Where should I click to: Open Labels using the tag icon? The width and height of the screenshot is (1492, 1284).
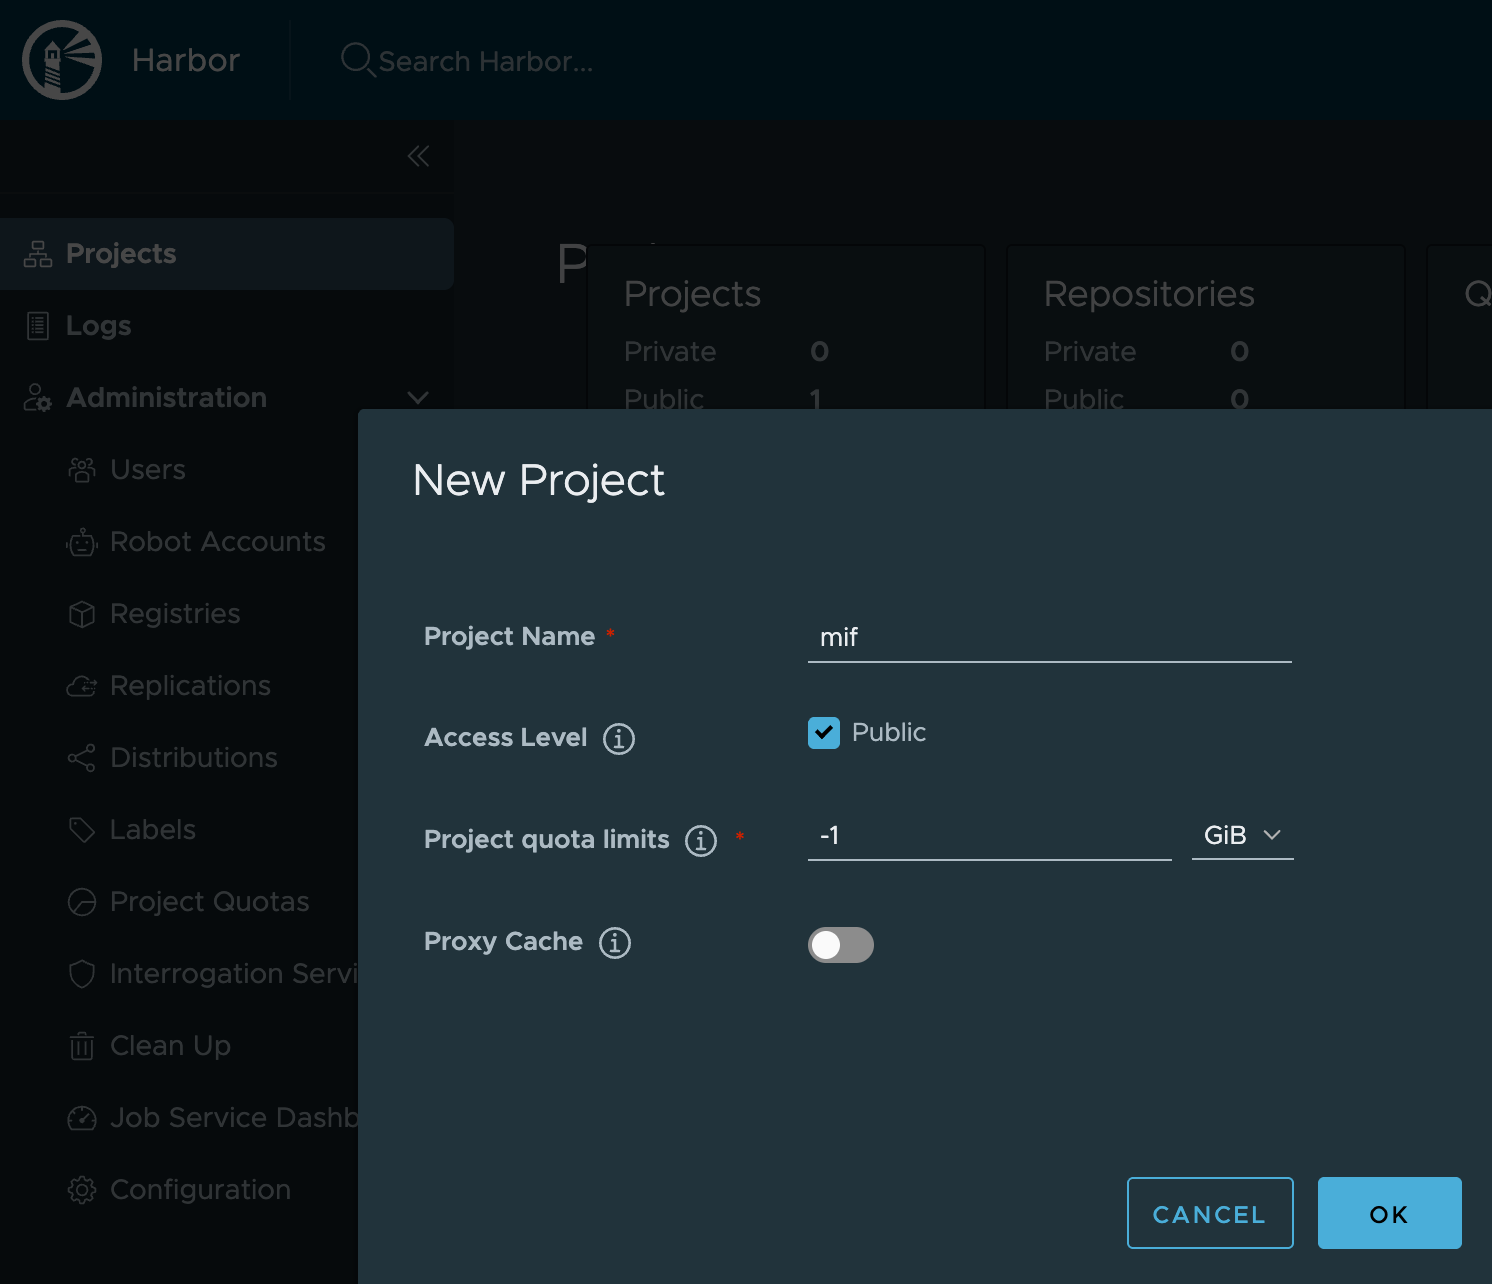81,829
